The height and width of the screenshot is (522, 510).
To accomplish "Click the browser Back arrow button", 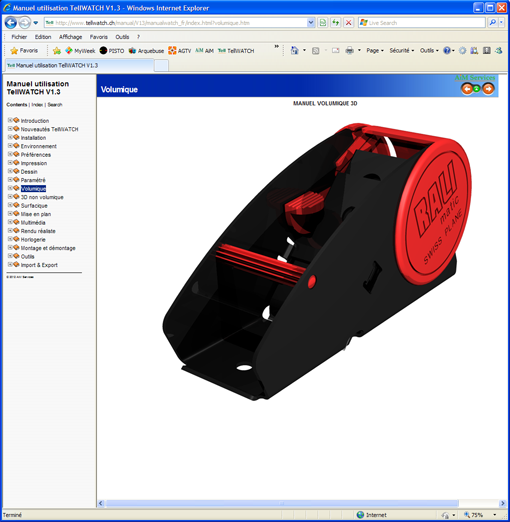I will pos(11,23).
